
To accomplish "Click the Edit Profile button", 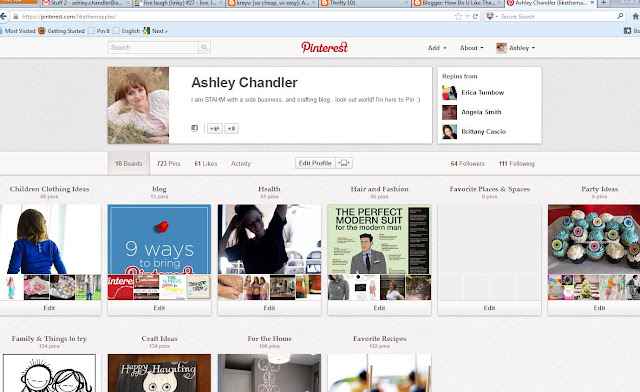I will coord(315,163).
